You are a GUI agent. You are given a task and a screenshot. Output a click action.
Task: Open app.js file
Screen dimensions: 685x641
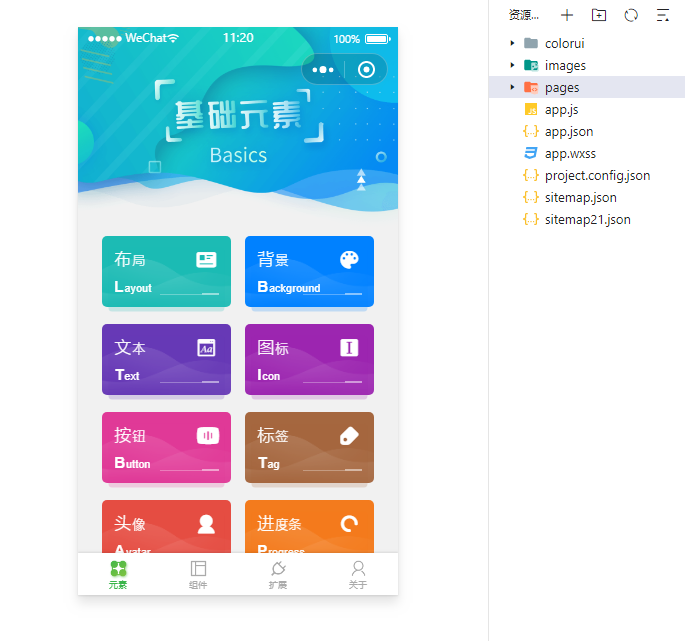click(587, 109)
